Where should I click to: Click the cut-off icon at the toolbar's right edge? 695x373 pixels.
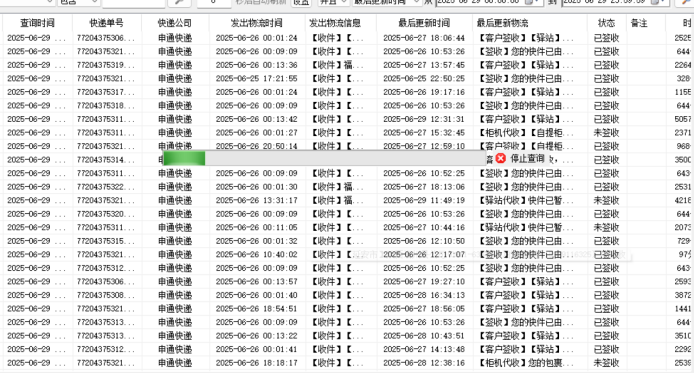(x=686, y=2)
